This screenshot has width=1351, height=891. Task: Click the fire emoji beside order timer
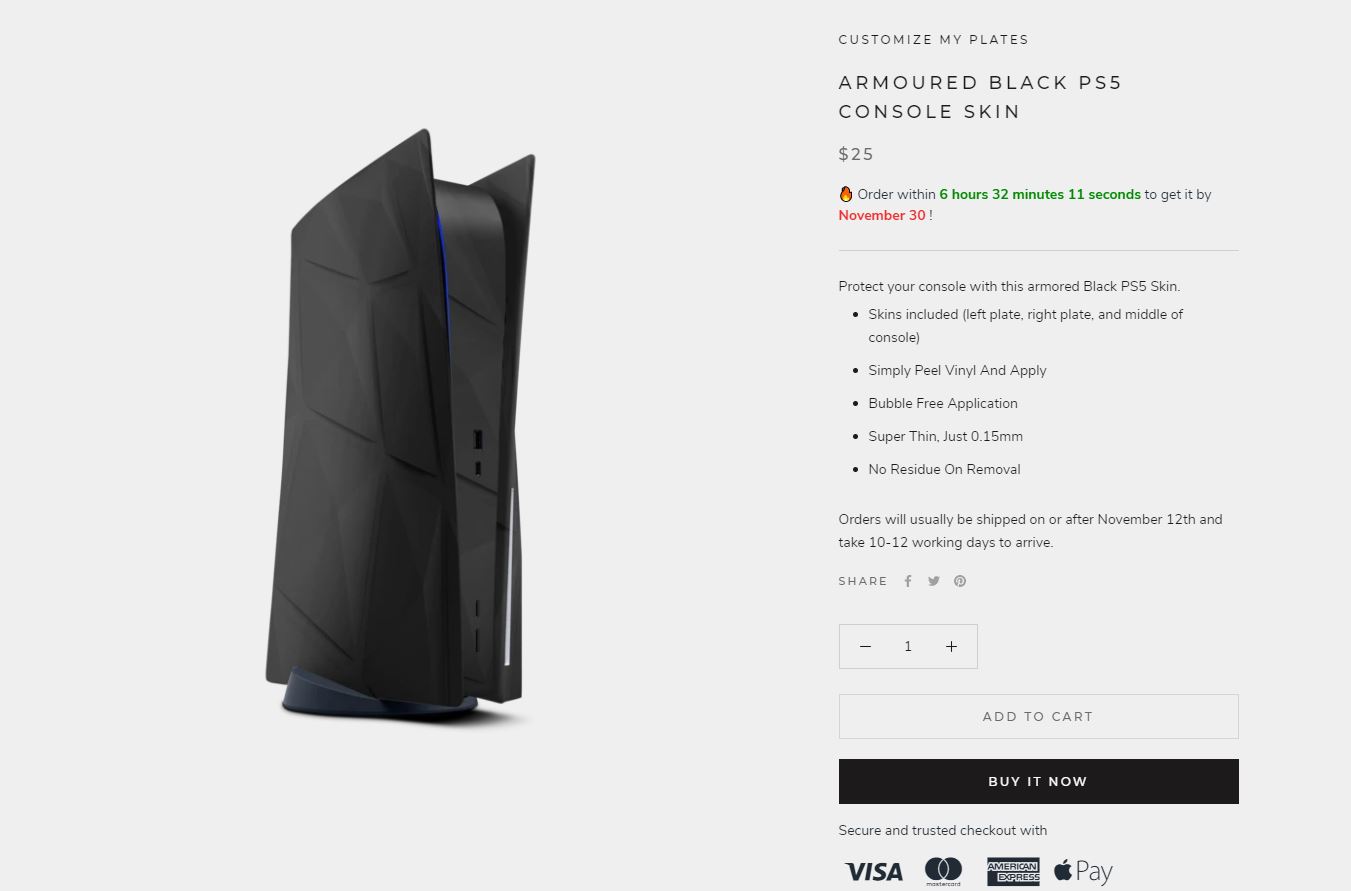click(846, 194)
